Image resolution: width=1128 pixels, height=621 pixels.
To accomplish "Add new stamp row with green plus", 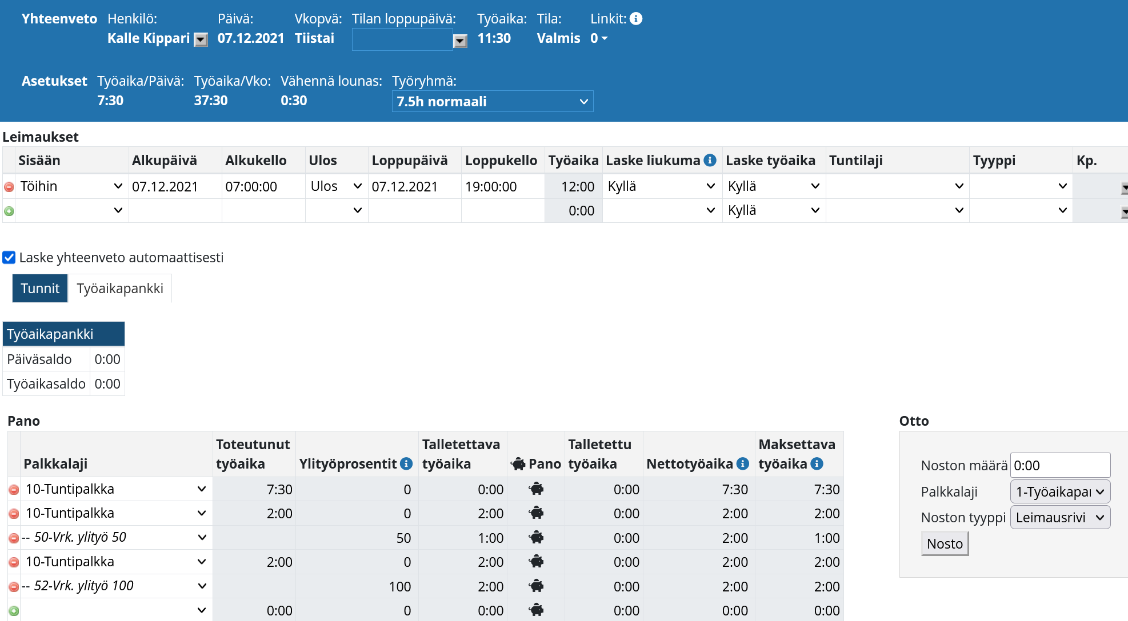I will coord(10,211).
